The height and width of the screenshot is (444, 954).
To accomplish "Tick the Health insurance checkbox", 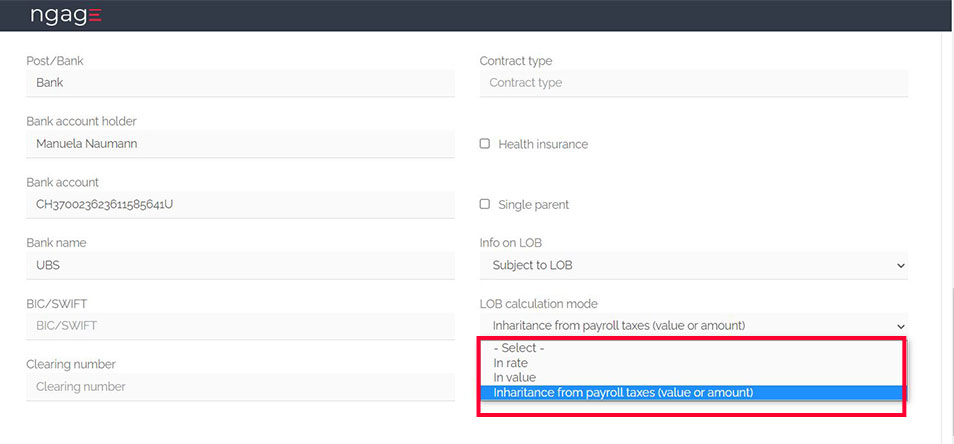I will point(485,144).
